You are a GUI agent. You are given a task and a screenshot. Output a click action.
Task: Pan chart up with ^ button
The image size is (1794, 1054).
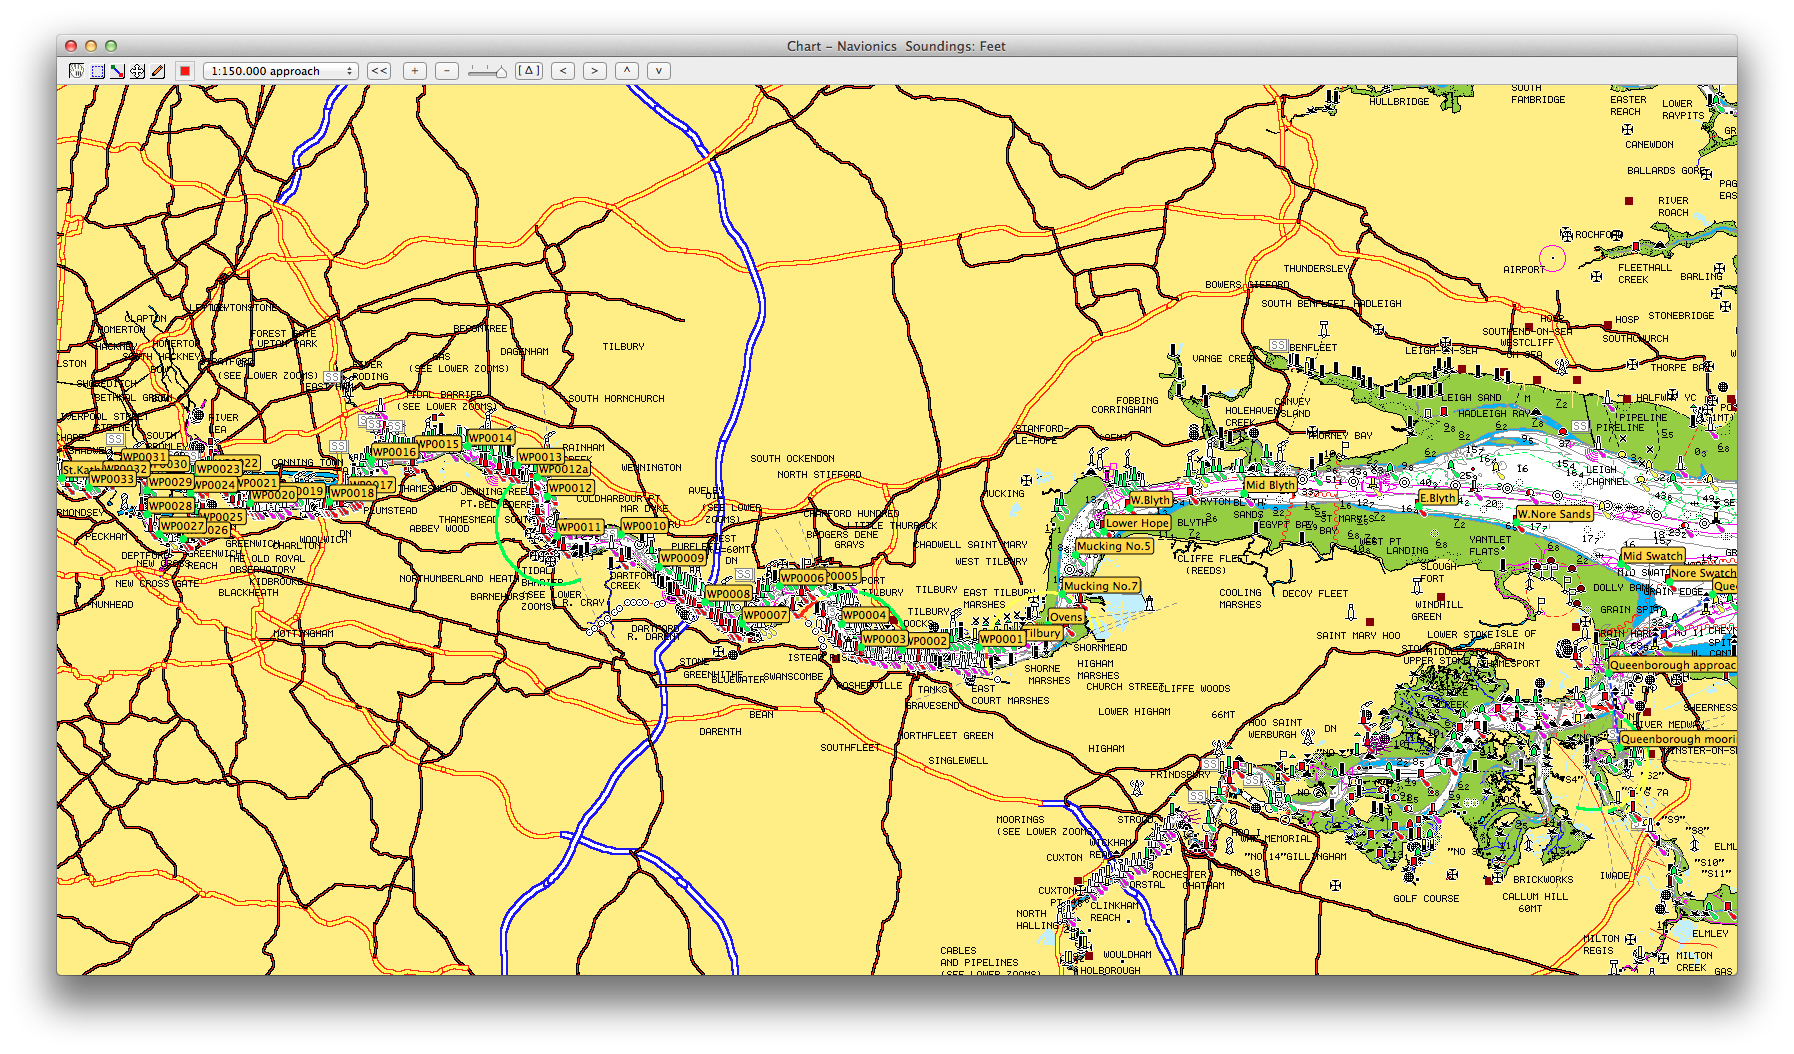(627, 71)
